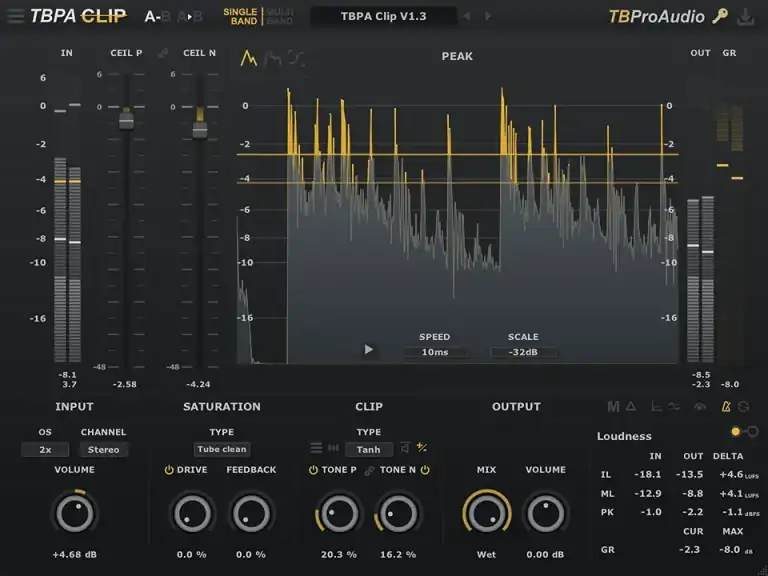Go to the previous preset
768x576 pixels.
[467, 16]
